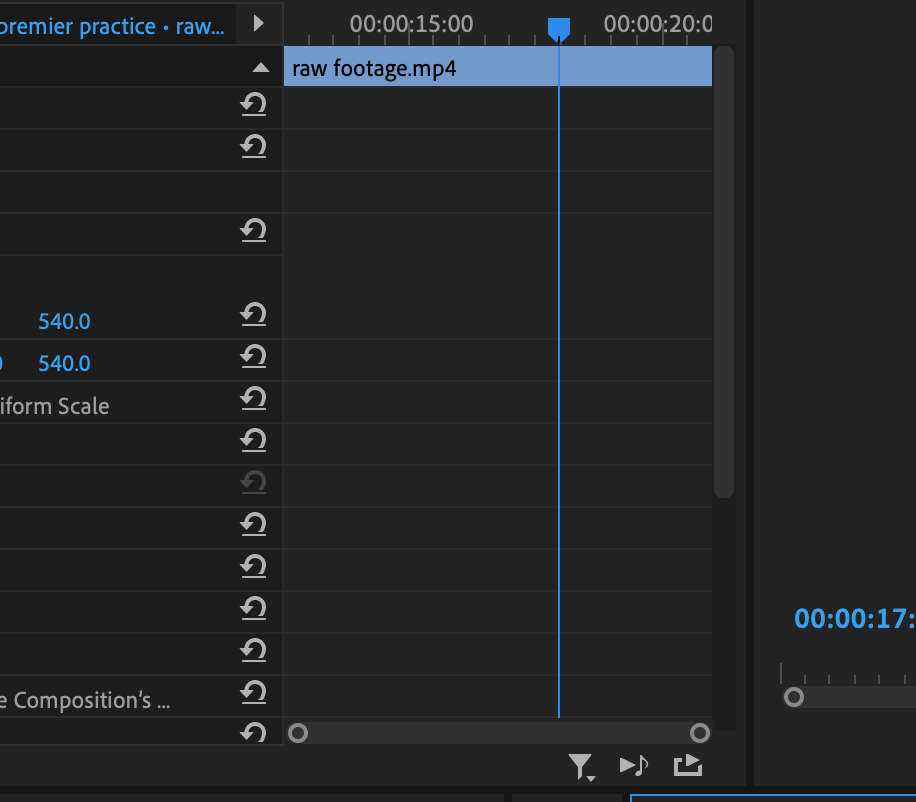Click reset icon beside the lower 540.0 value
Screen dimensions: 916x802
254,356
